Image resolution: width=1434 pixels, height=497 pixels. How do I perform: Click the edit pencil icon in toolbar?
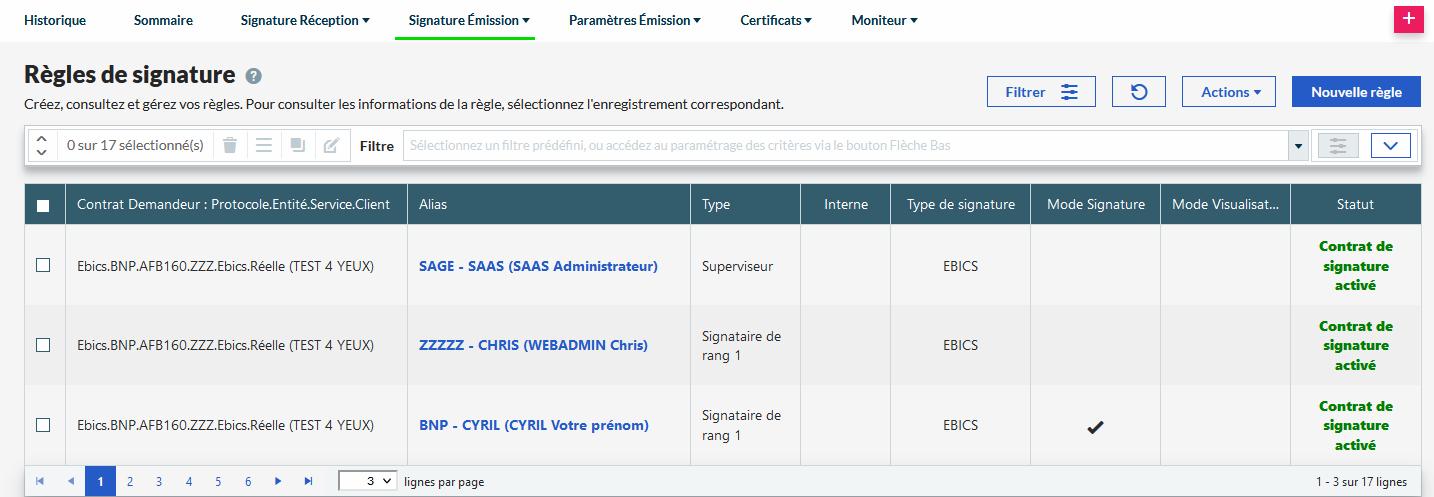pyautogui.click(x=331, y=146)
